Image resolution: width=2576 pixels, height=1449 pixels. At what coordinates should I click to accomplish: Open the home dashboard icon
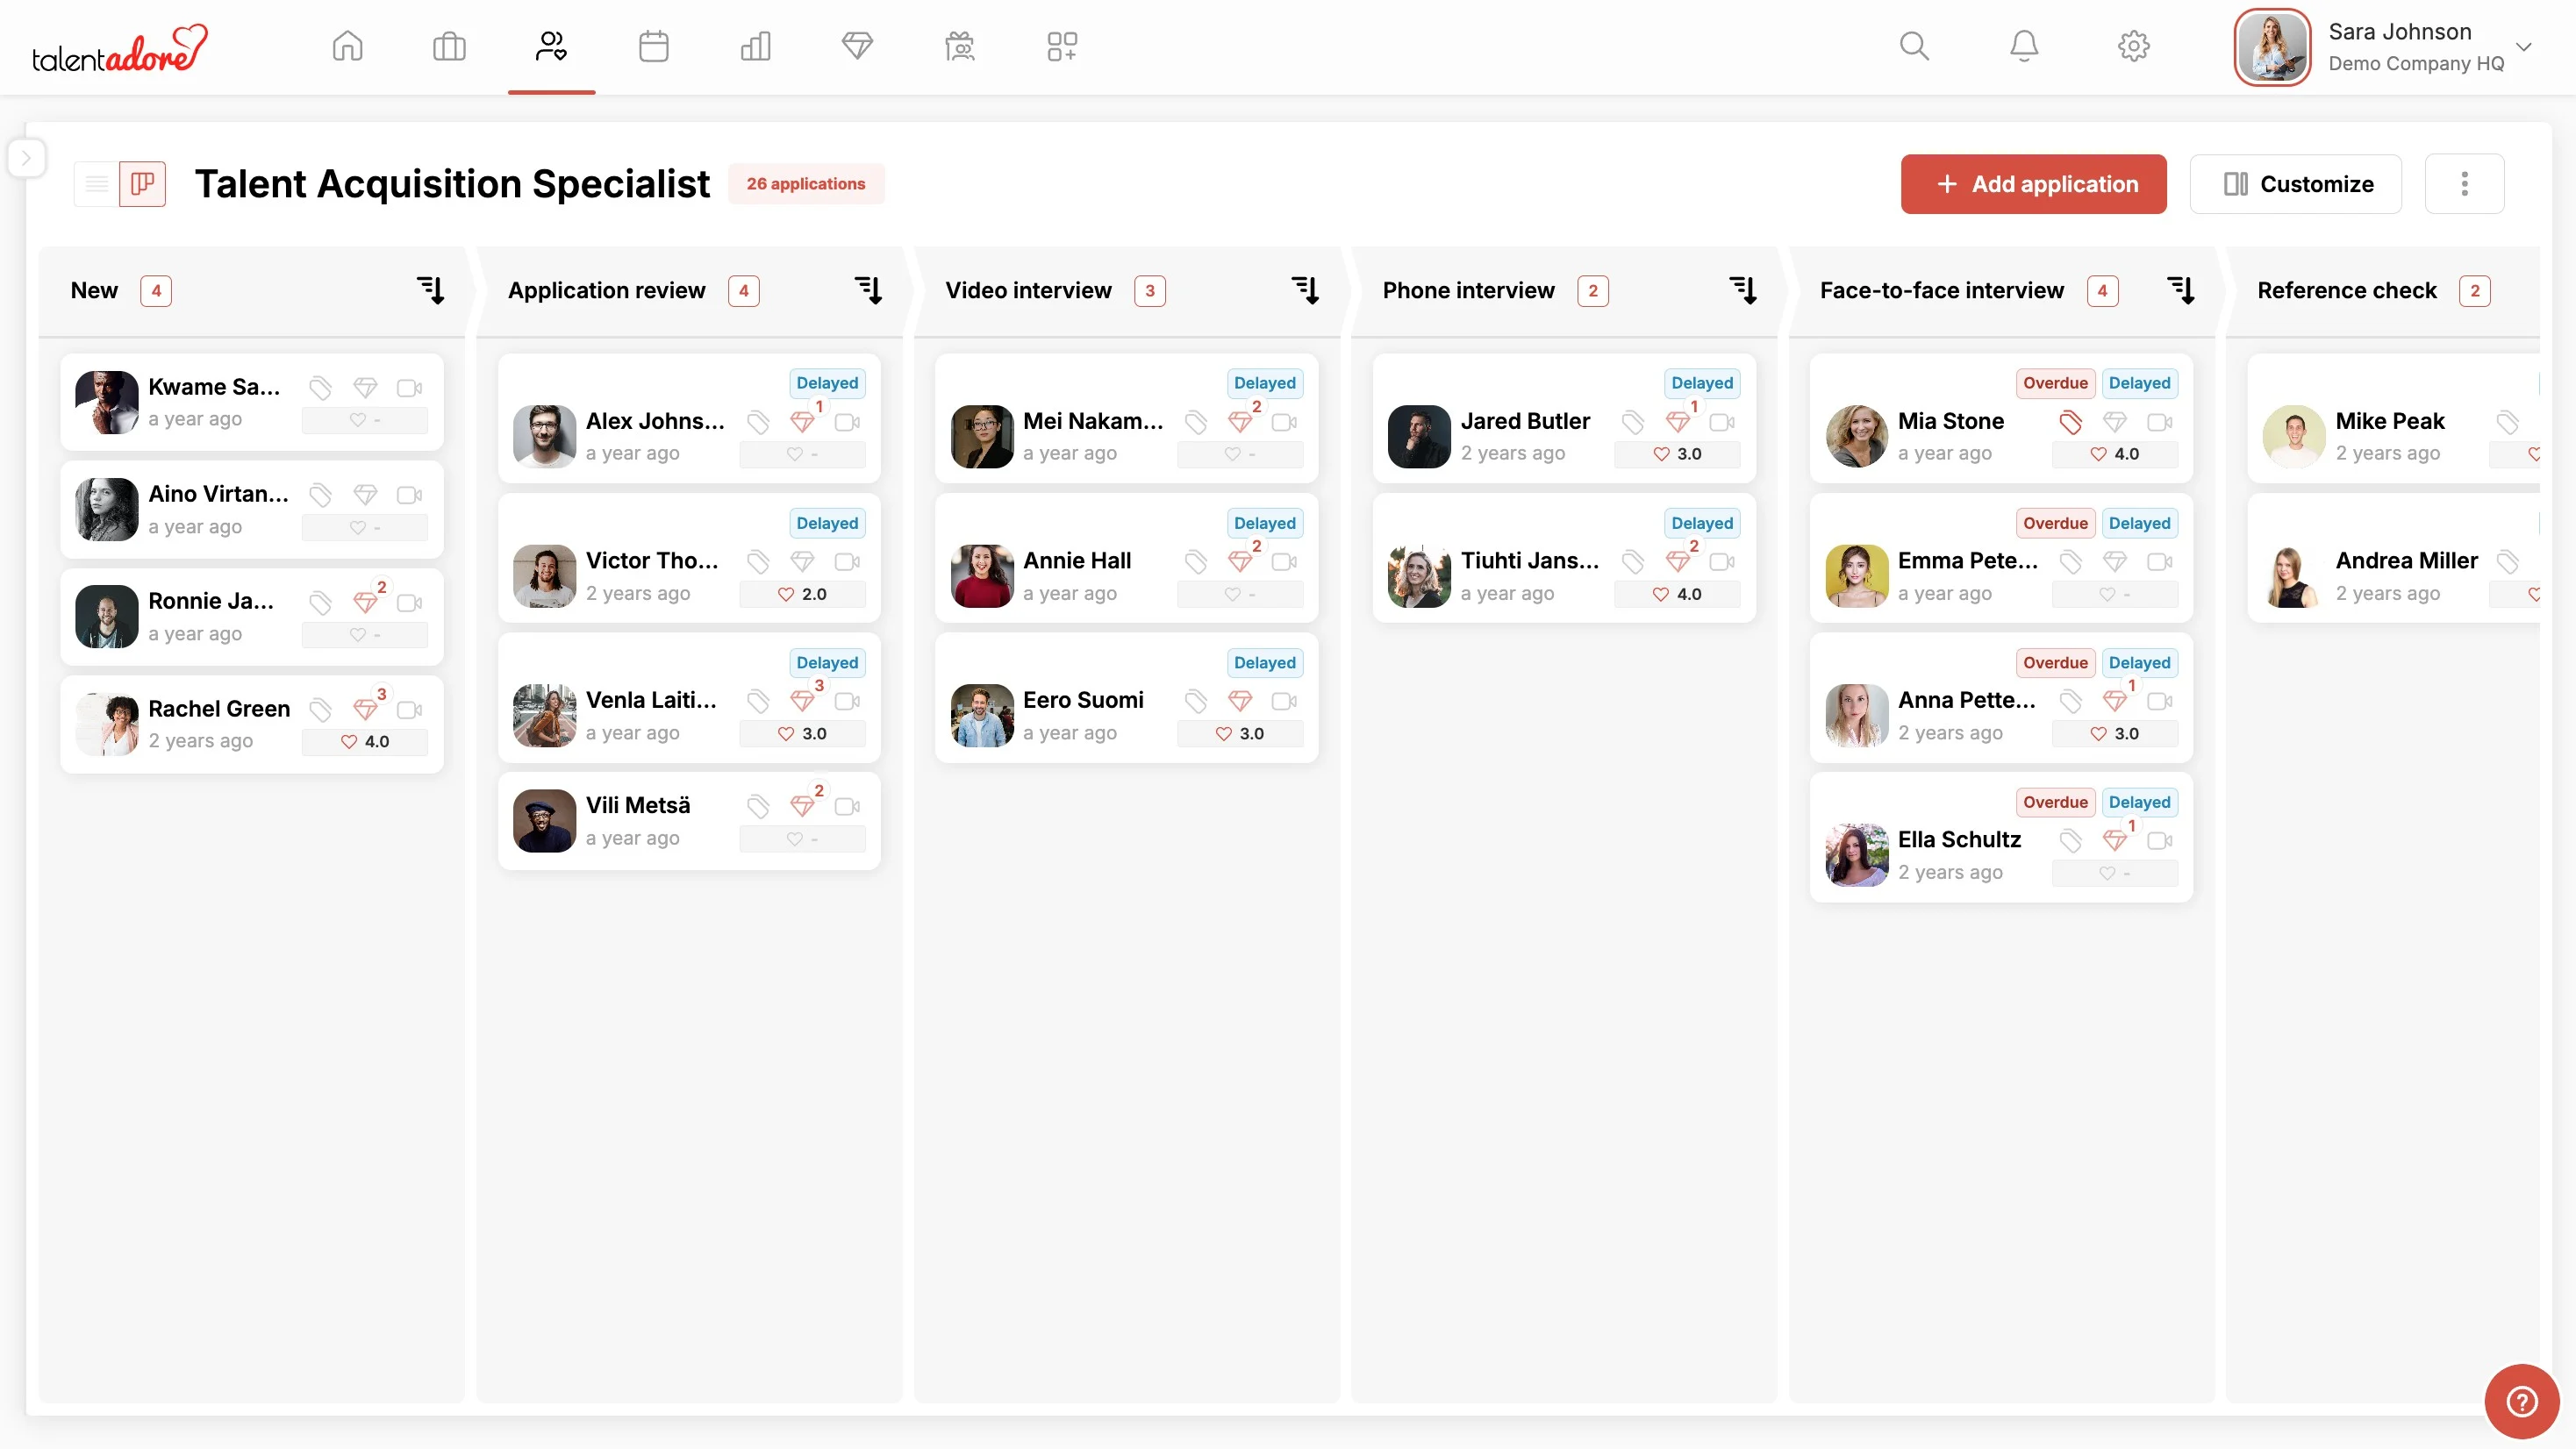coord(347,46)
